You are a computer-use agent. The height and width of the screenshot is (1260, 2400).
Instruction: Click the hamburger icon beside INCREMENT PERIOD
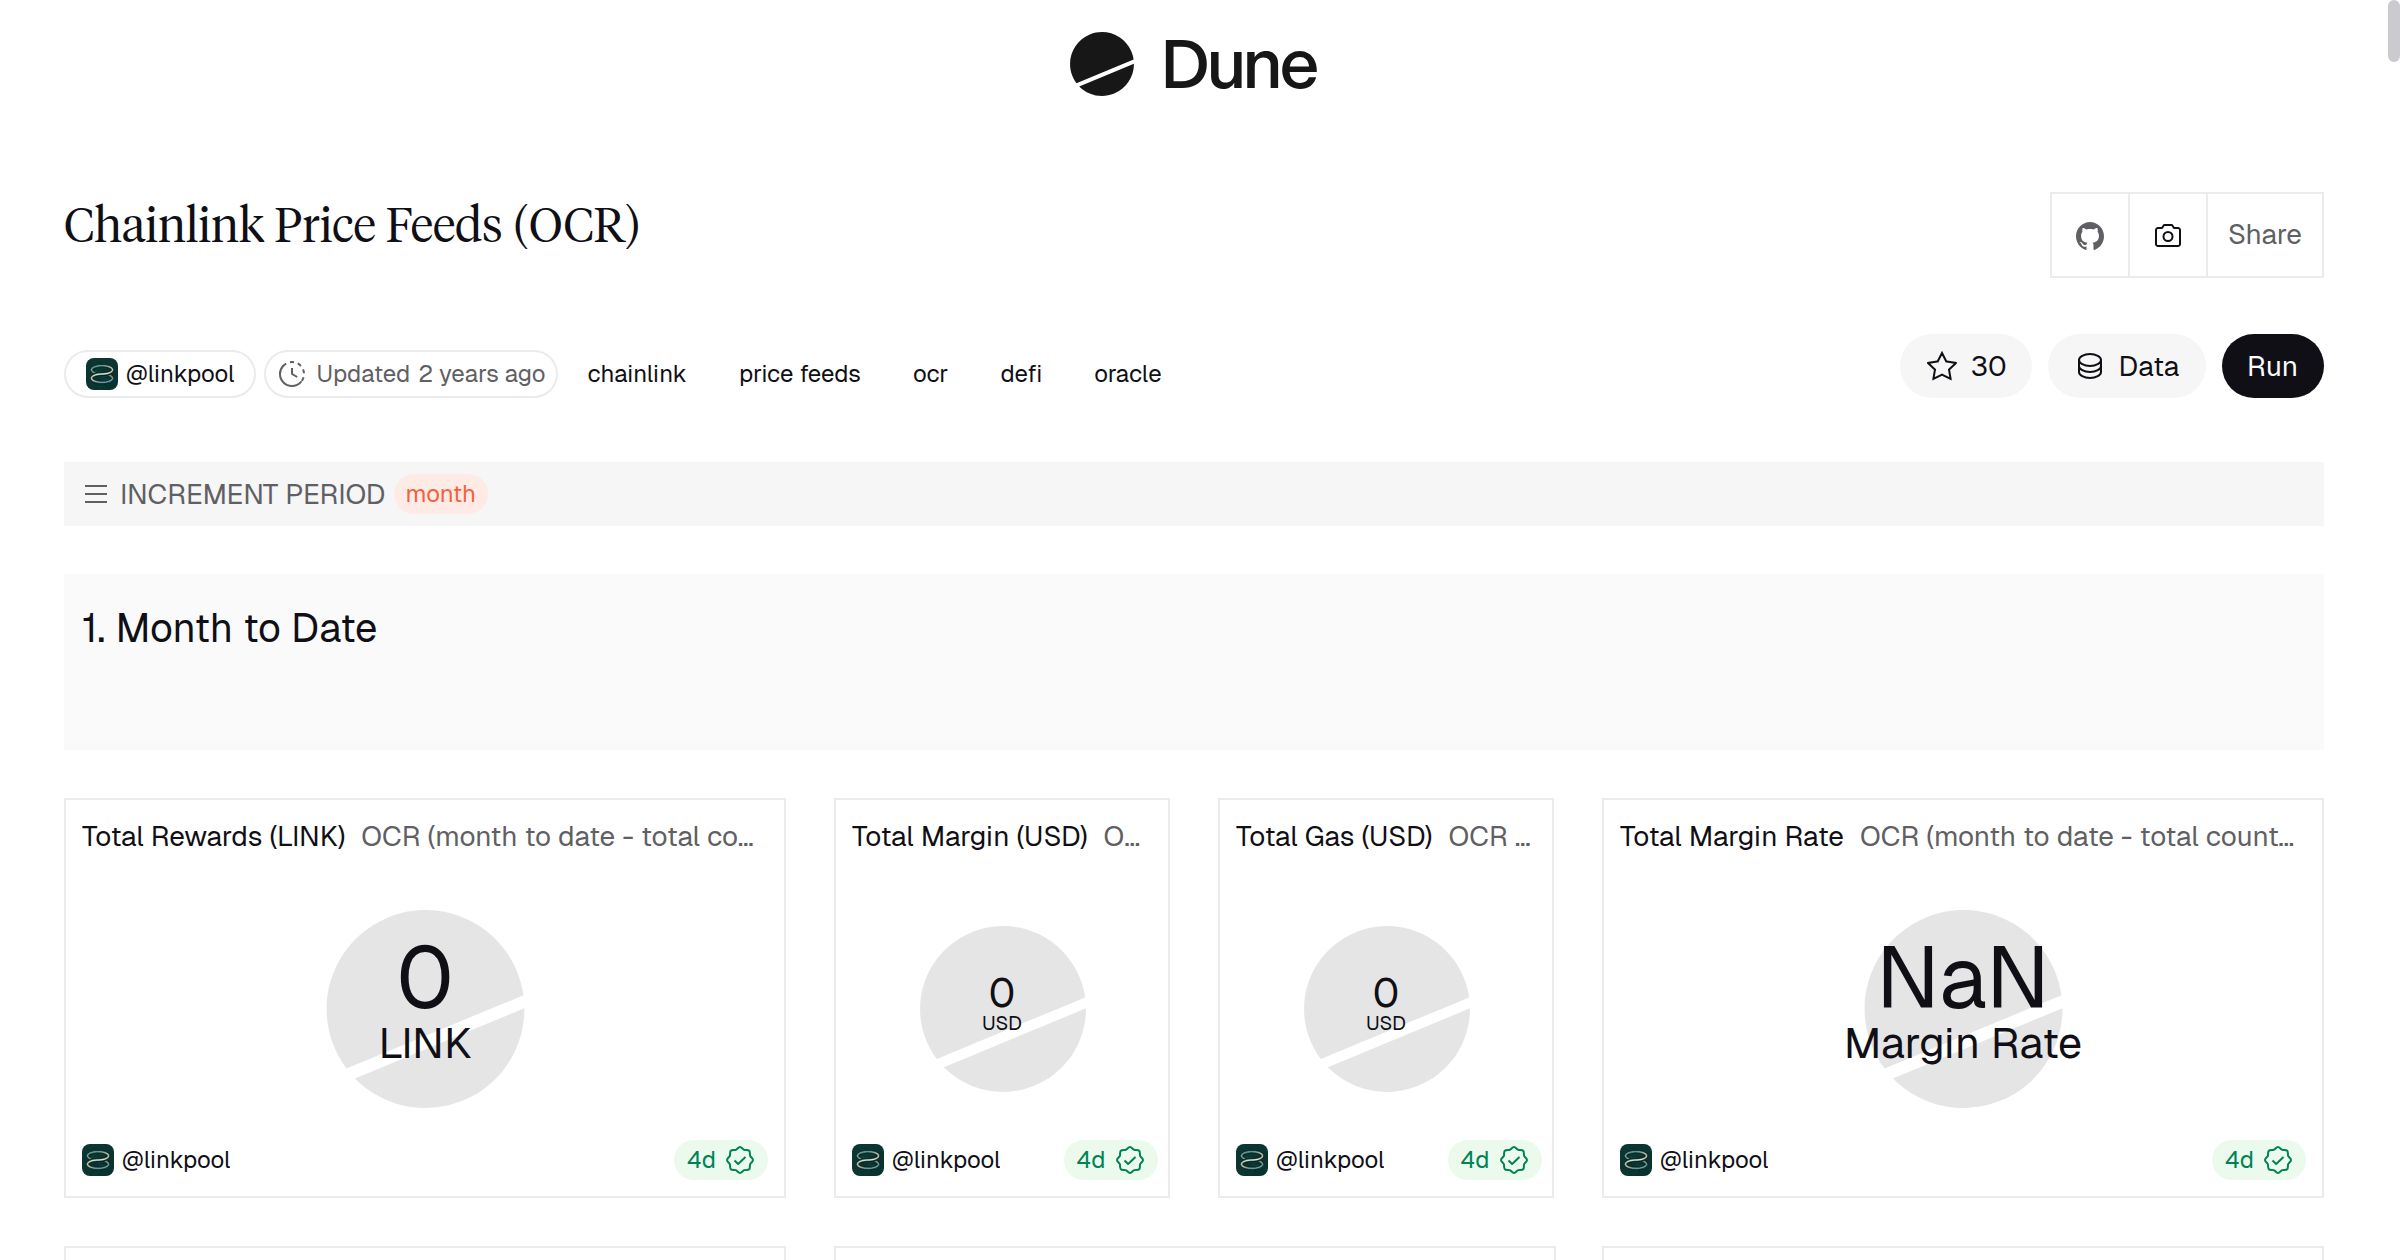click(x=95, y=493)
